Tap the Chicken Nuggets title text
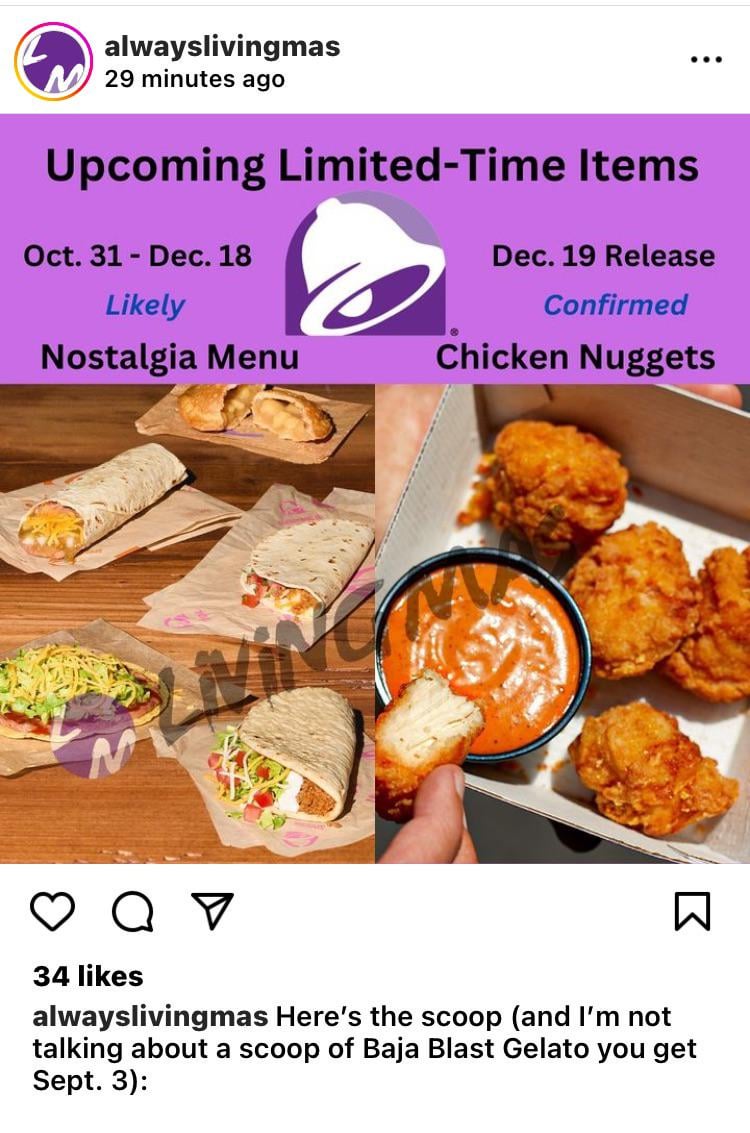The width and height of the screenshot is (750, 1133). 575,358
